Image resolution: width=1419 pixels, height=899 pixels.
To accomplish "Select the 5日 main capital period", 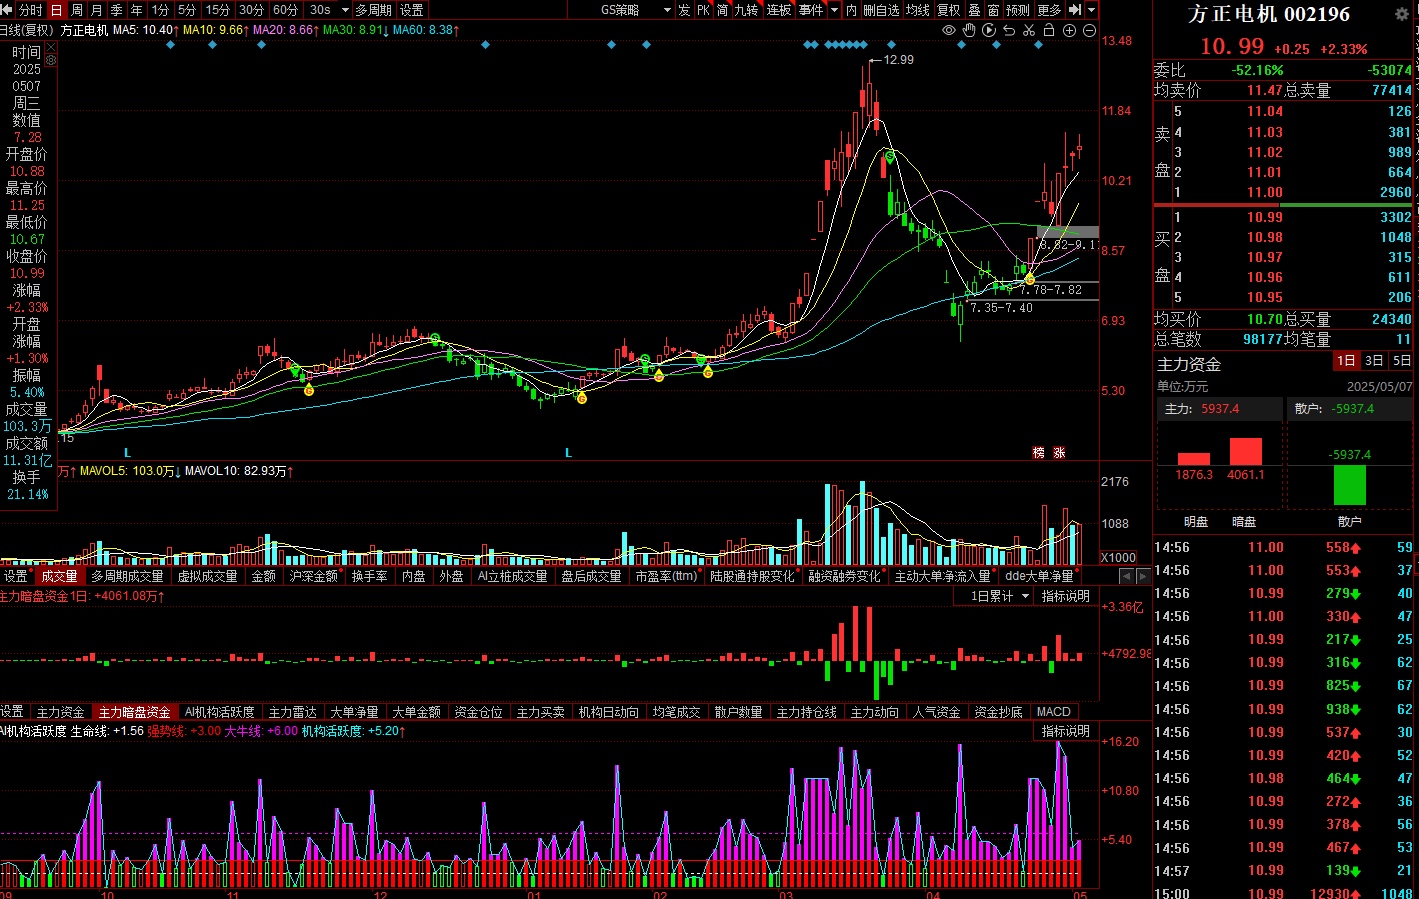I will (x=1402, y=361).
